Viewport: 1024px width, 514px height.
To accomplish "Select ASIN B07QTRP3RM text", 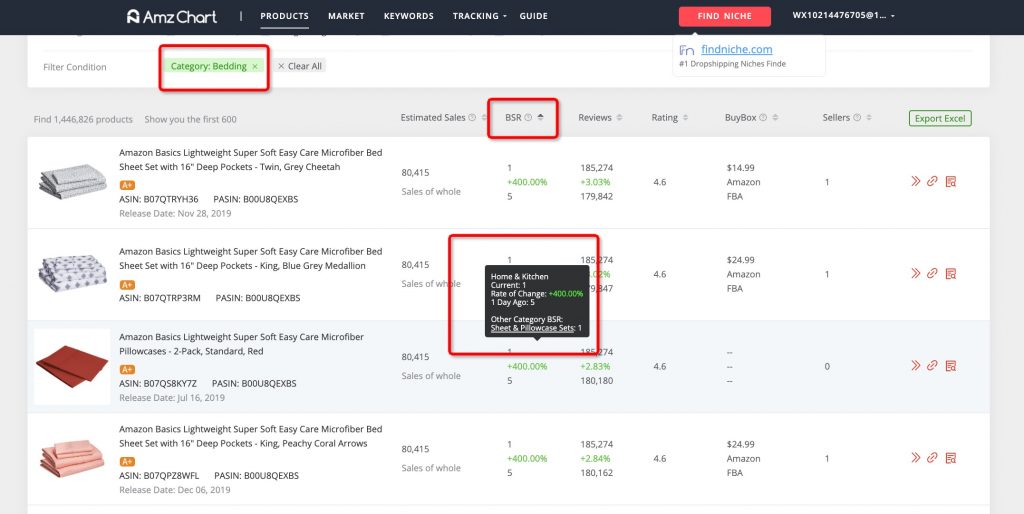I will [x=160, y=298].
